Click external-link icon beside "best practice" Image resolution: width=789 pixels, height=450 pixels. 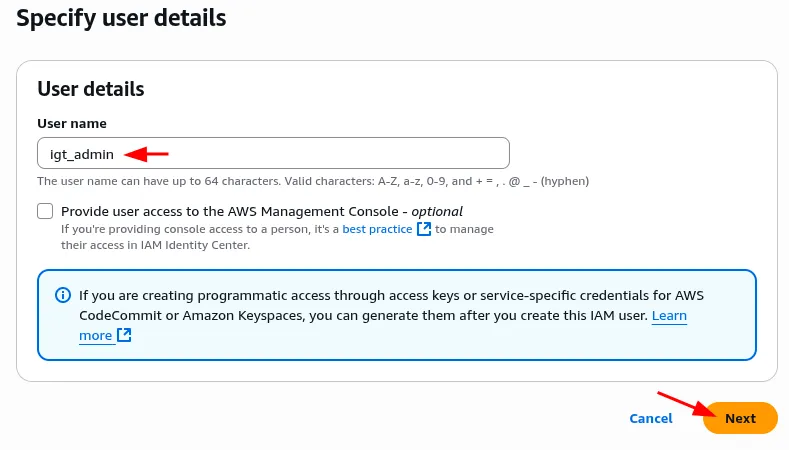click(424, 229)
